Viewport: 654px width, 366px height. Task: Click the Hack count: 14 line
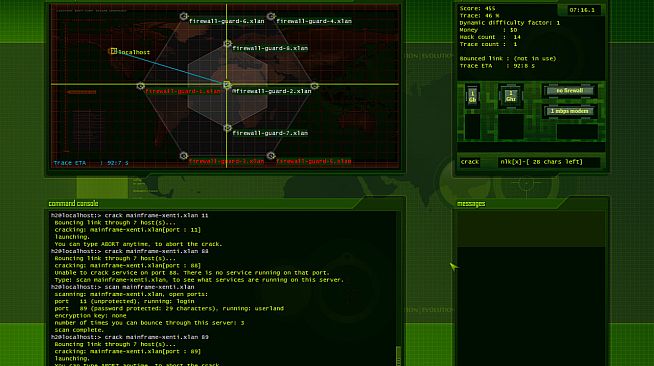tap(490, 37)
